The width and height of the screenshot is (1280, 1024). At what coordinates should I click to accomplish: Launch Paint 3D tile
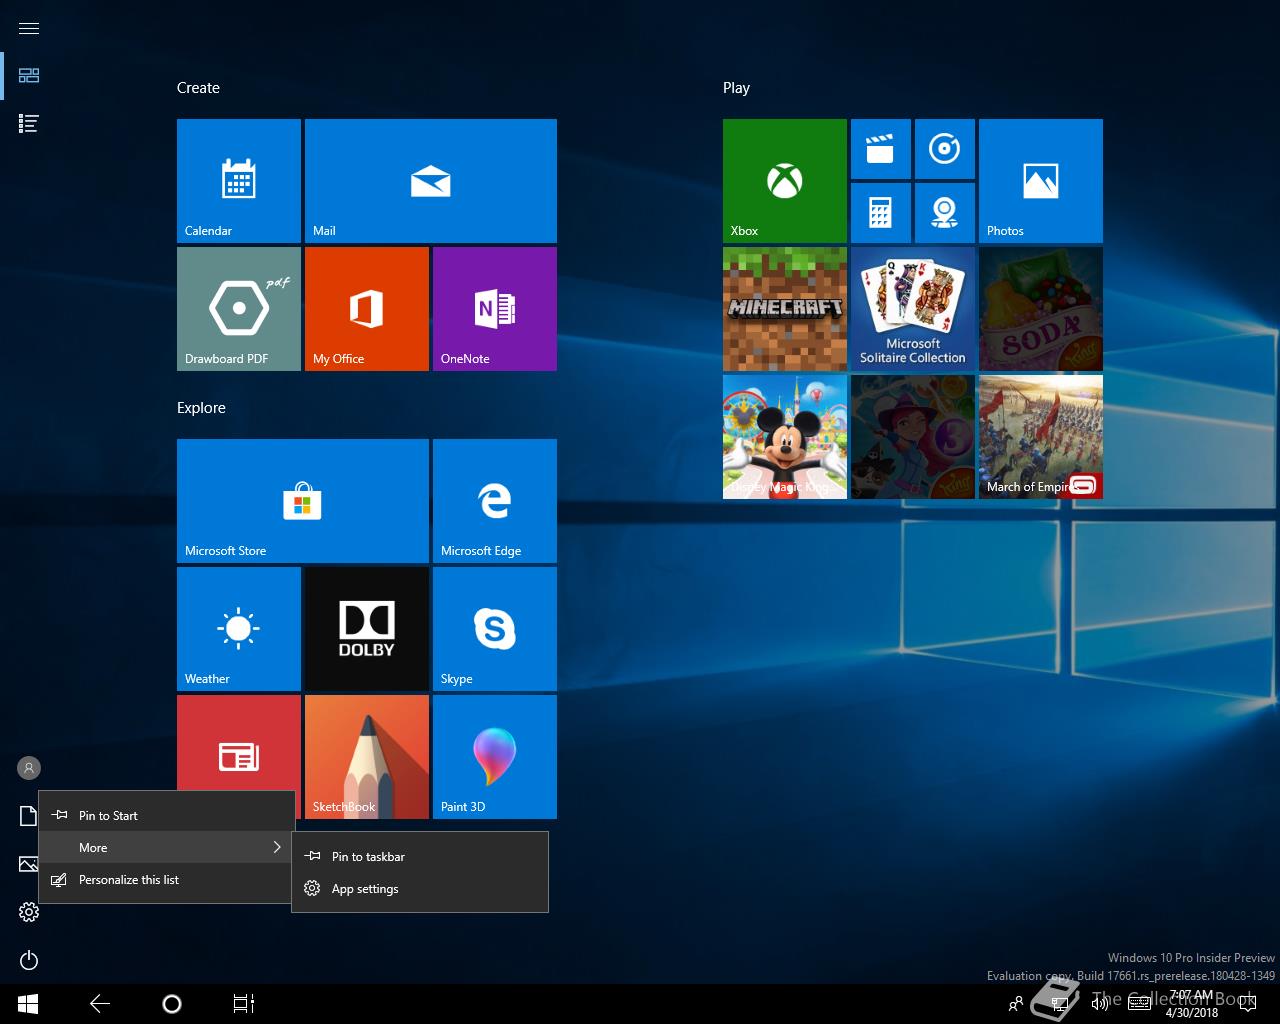tap(495, 757)
